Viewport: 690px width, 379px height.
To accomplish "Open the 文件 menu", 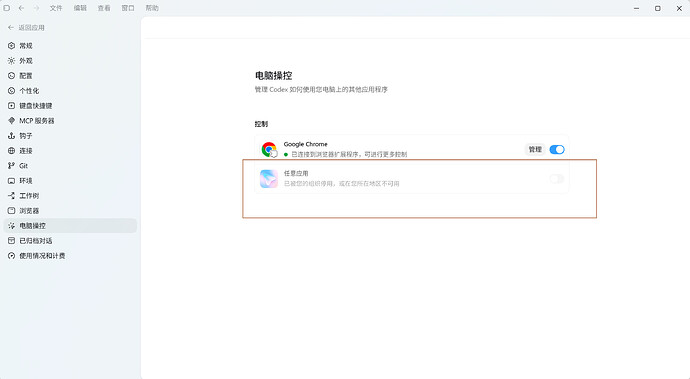I will click(x=56, y=8).
